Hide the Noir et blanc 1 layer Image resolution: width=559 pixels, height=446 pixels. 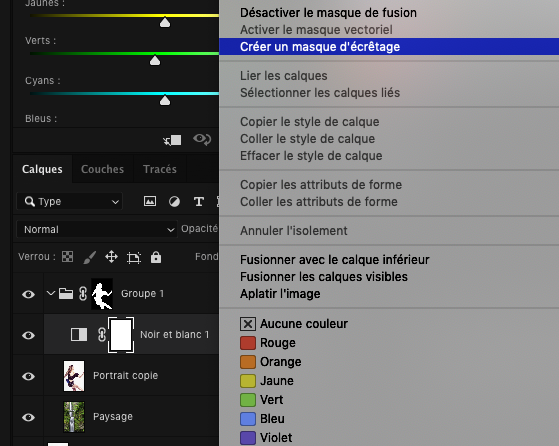pos(29,335)
